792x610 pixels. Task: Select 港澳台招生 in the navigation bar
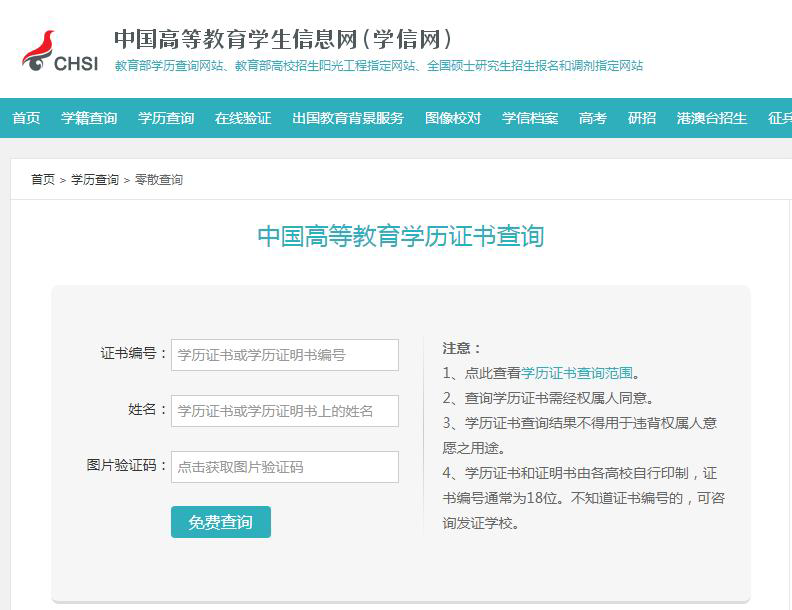click(712, 118)
